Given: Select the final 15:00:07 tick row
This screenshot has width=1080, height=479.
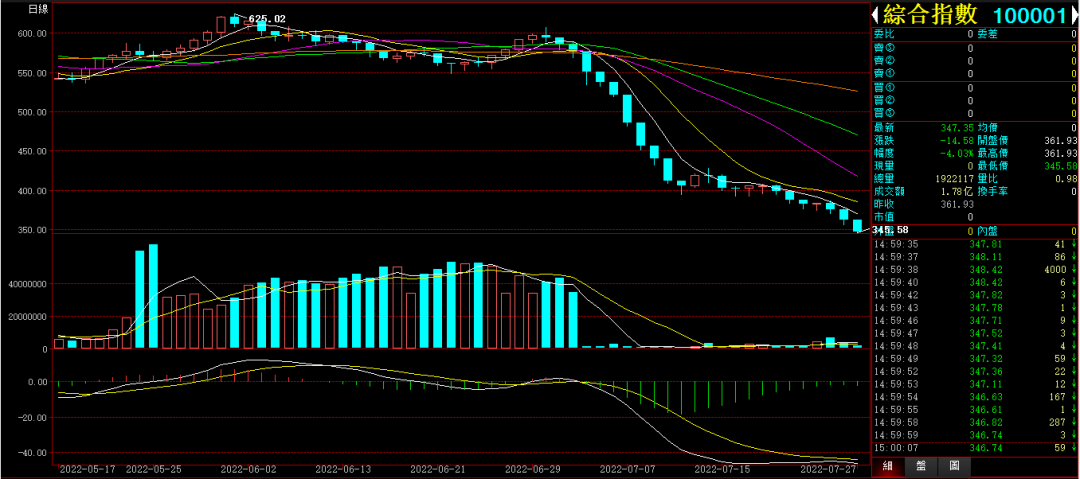Looking at the screenshot, I should click(975, 448).
